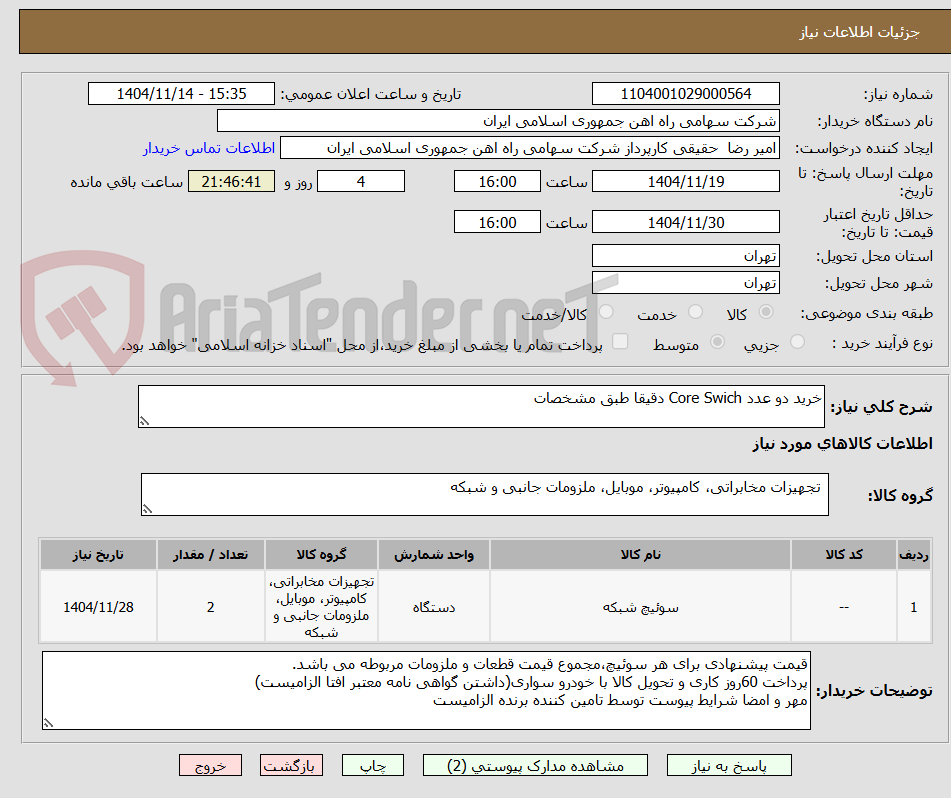
Task: Click the استان محل تحویل field تهران
Action: tap(685, 256)
